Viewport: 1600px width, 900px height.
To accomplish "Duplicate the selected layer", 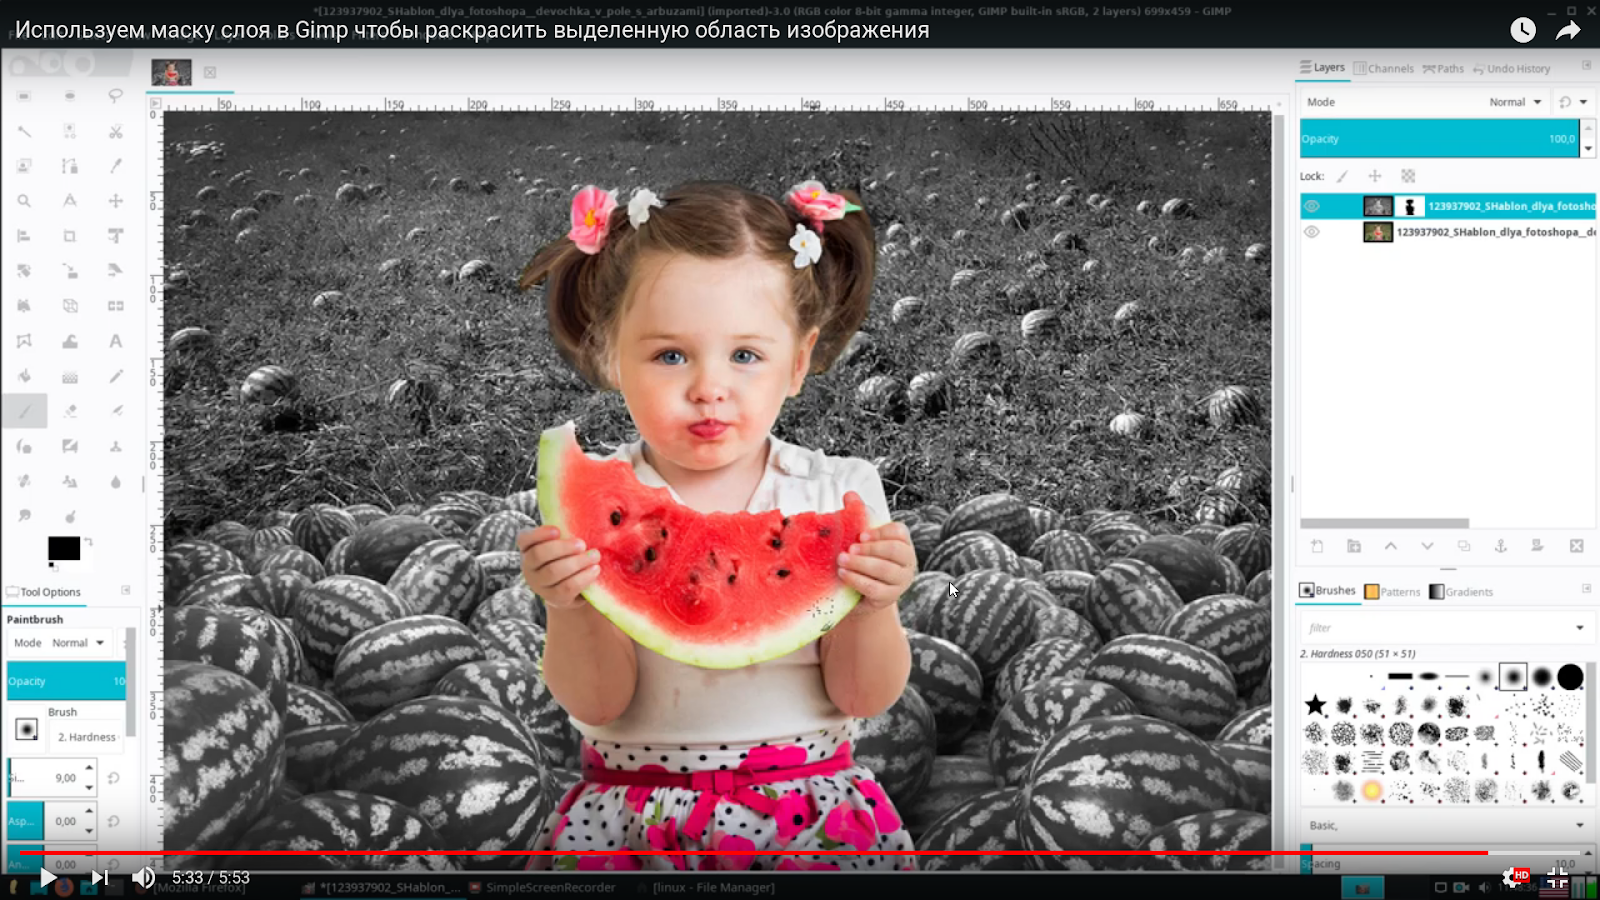I will 1464,546.
